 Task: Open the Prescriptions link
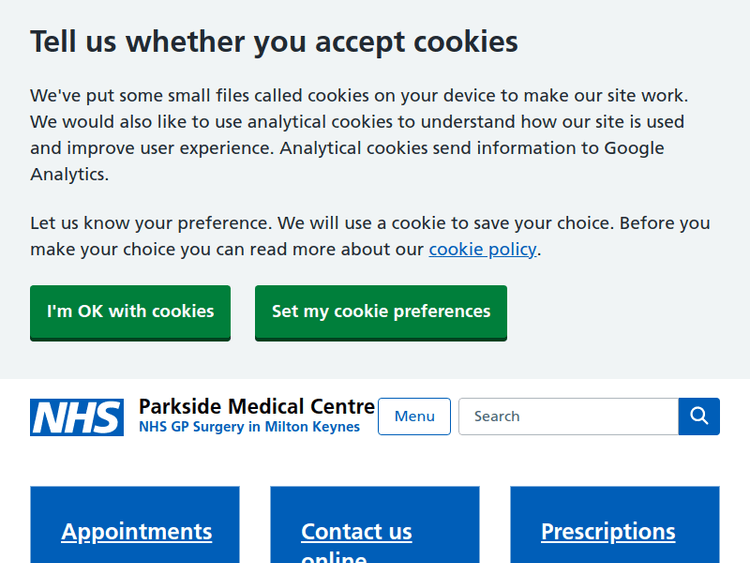click(608, 531)
